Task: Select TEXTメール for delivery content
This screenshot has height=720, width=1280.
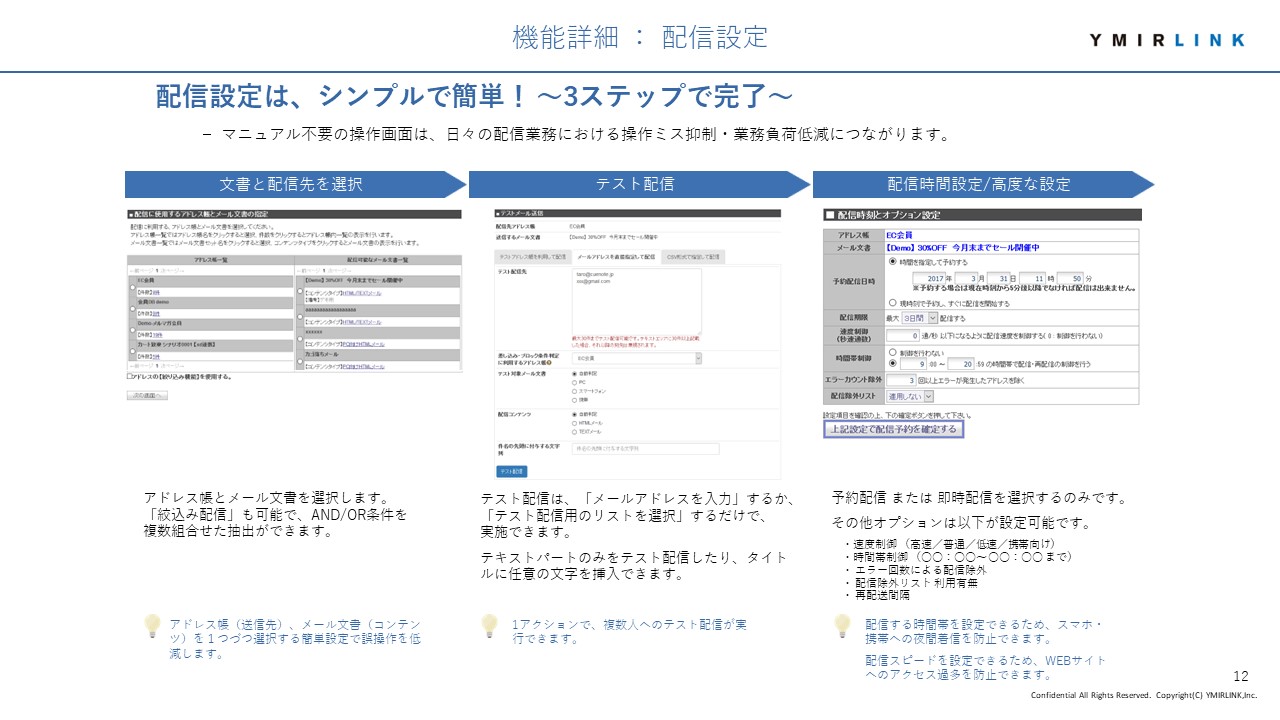Action: point(574,432)
